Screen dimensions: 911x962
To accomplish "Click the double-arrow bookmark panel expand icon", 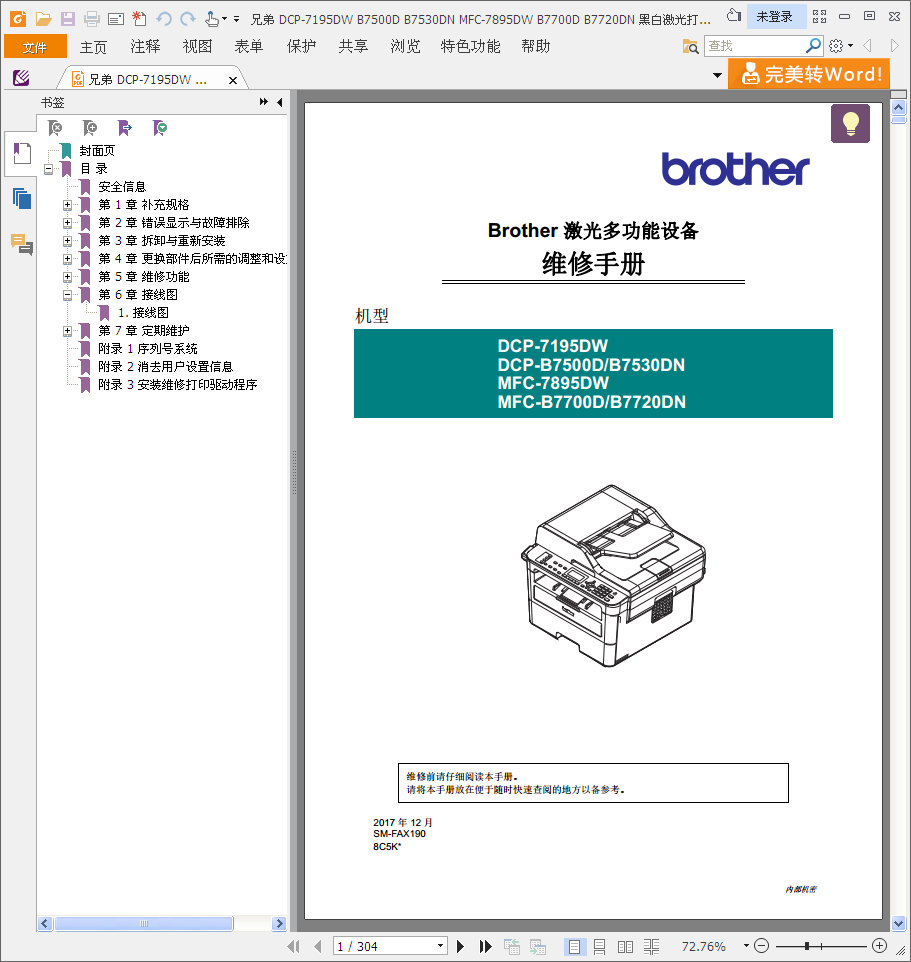I will coord(264,102).
